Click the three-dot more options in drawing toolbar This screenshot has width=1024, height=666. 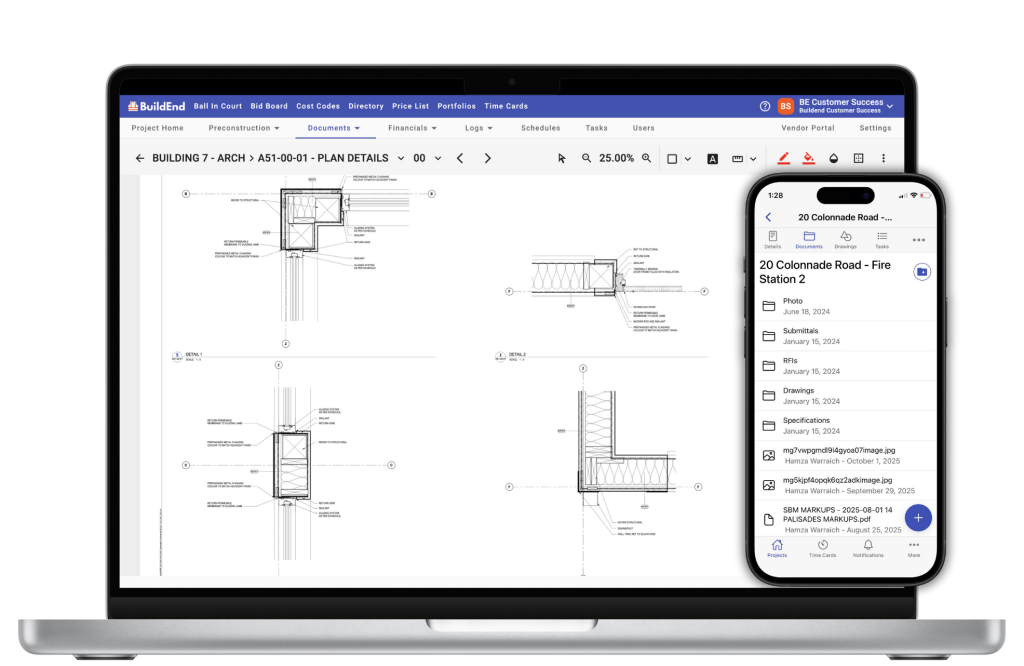[x=883, y=158]
